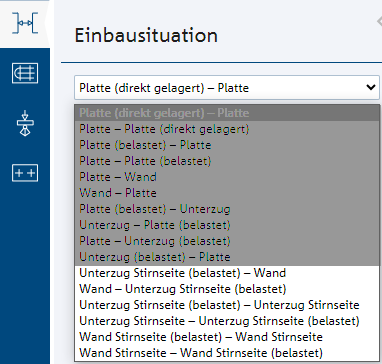
Task: Open the Einbausituation sidebar icon
Action: point(25,23)
